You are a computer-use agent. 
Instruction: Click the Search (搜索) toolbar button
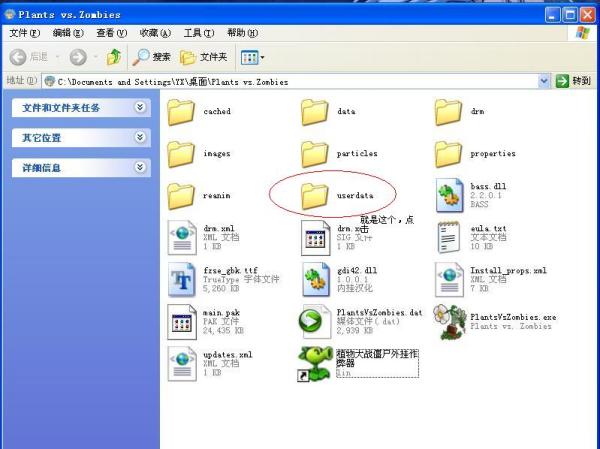(x=152, y=57)
